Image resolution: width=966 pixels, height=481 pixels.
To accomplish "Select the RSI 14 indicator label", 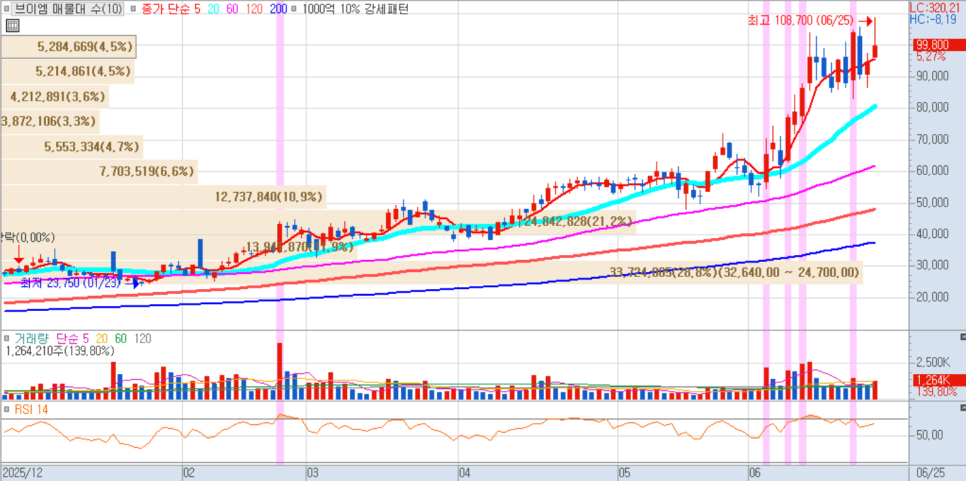I will [x=31, y=409].
